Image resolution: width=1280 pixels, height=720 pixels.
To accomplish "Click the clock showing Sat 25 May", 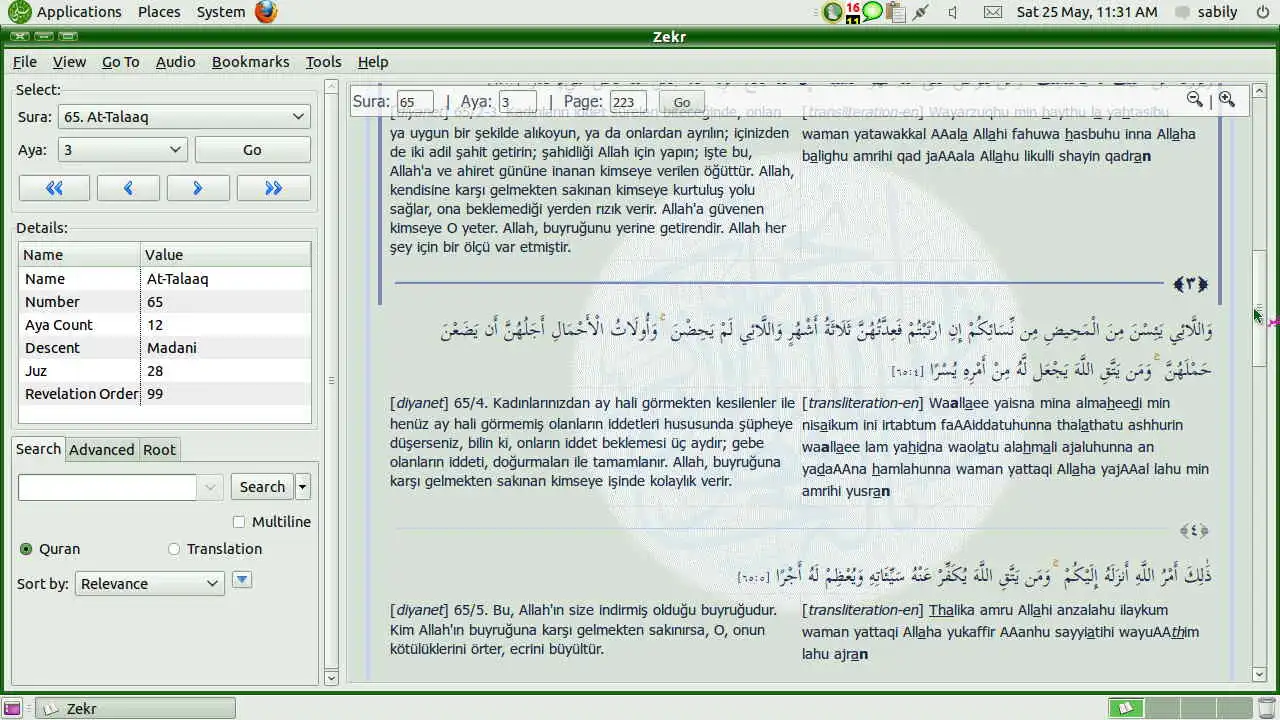I will coord(1087,12).
